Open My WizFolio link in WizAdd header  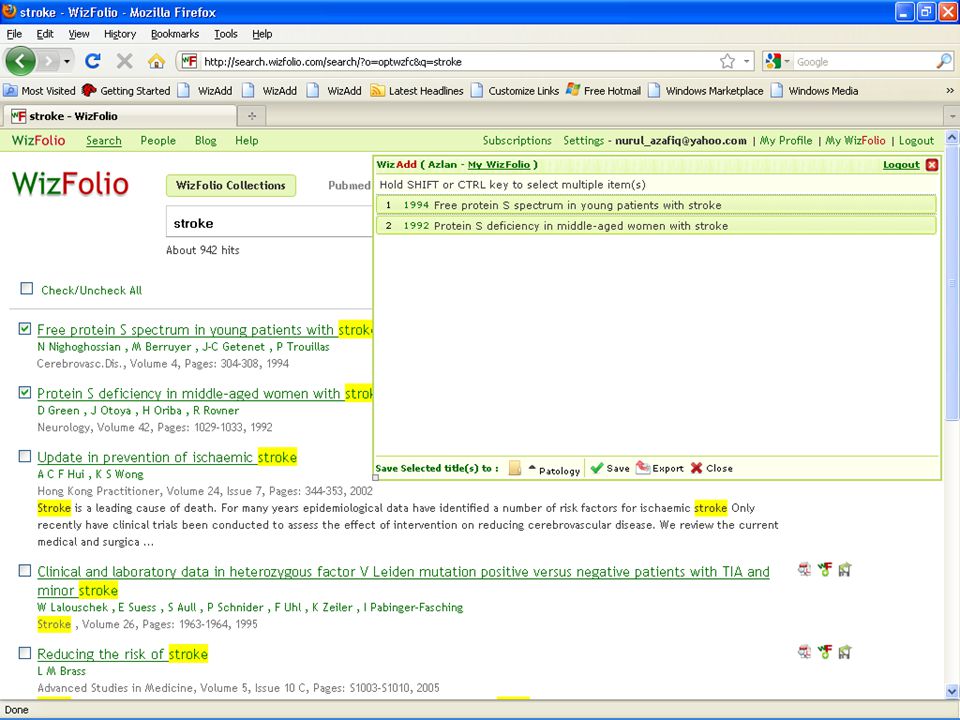(x=498, y=165)
